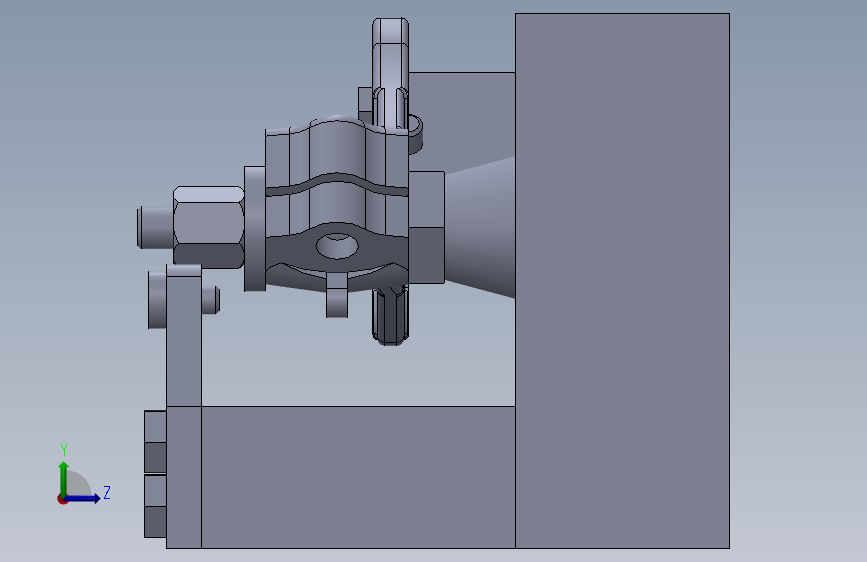Image resolution: width=867 pixels, height=562 pixels.
Task: Select the round hole in the clamp body
Action: pos(337,246)
